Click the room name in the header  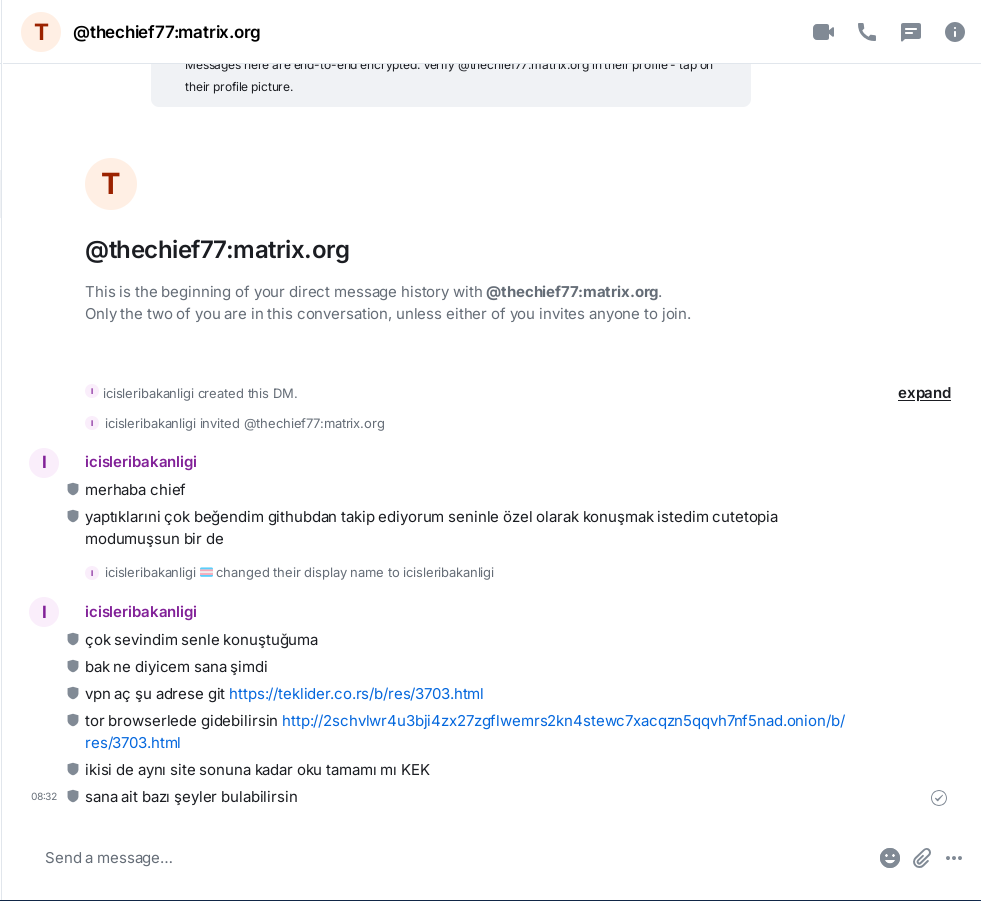166,32
